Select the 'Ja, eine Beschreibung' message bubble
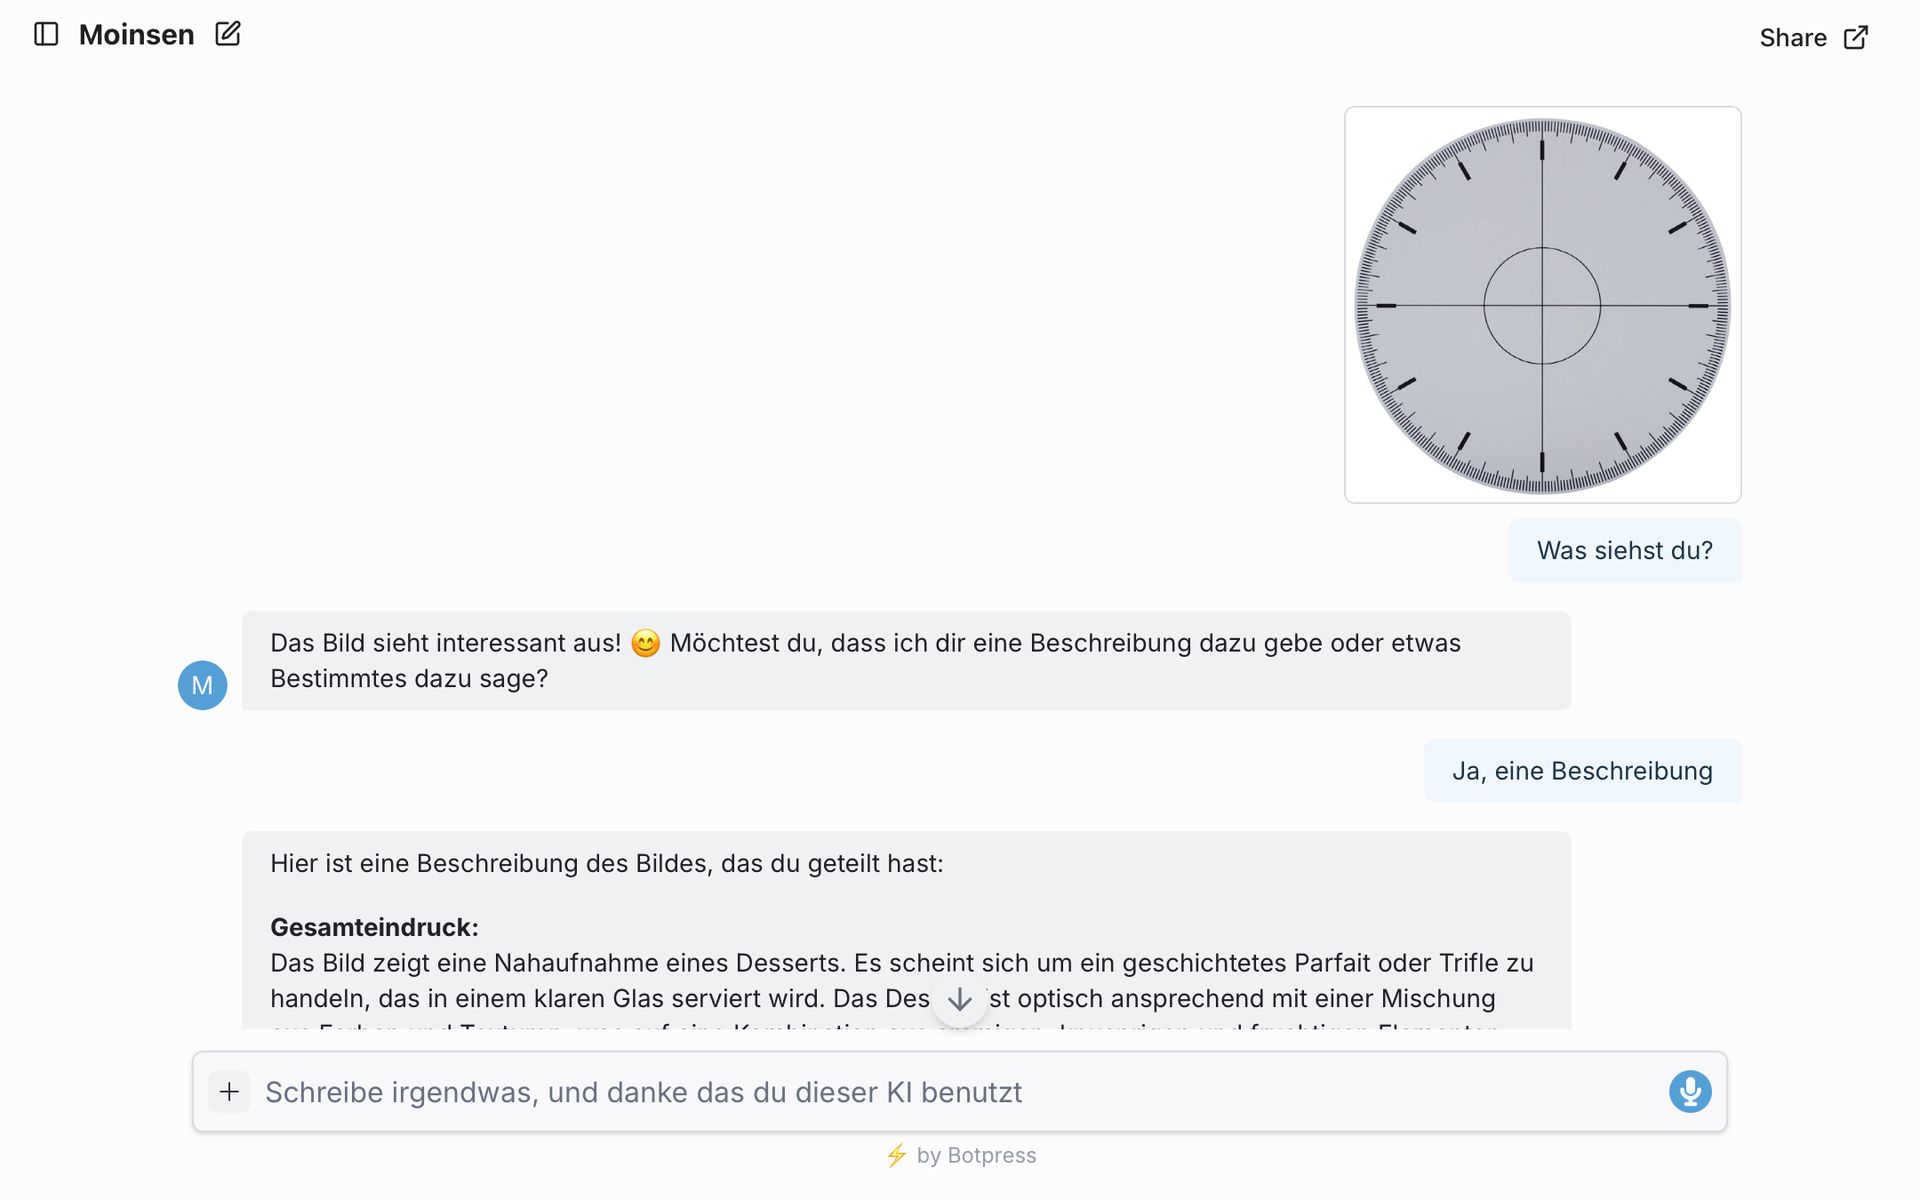The height and width of the screenshot is (1200, 1920). point(1582,771)
